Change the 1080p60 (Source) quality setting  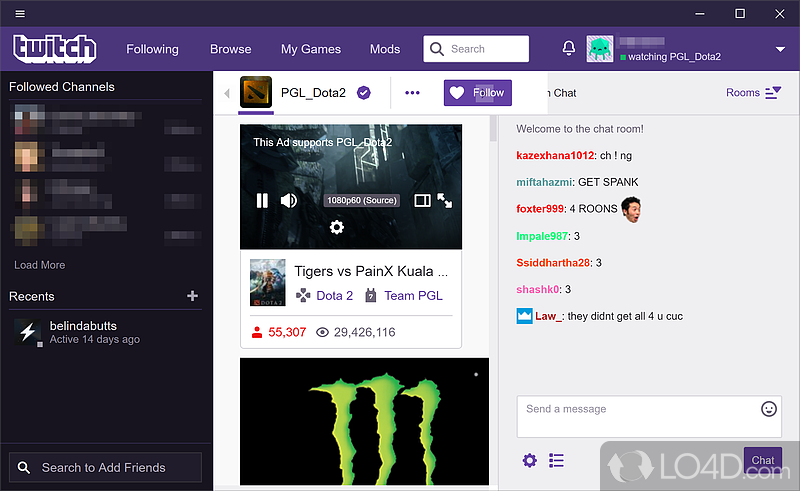pyautogui.click(x=362, y=201)
